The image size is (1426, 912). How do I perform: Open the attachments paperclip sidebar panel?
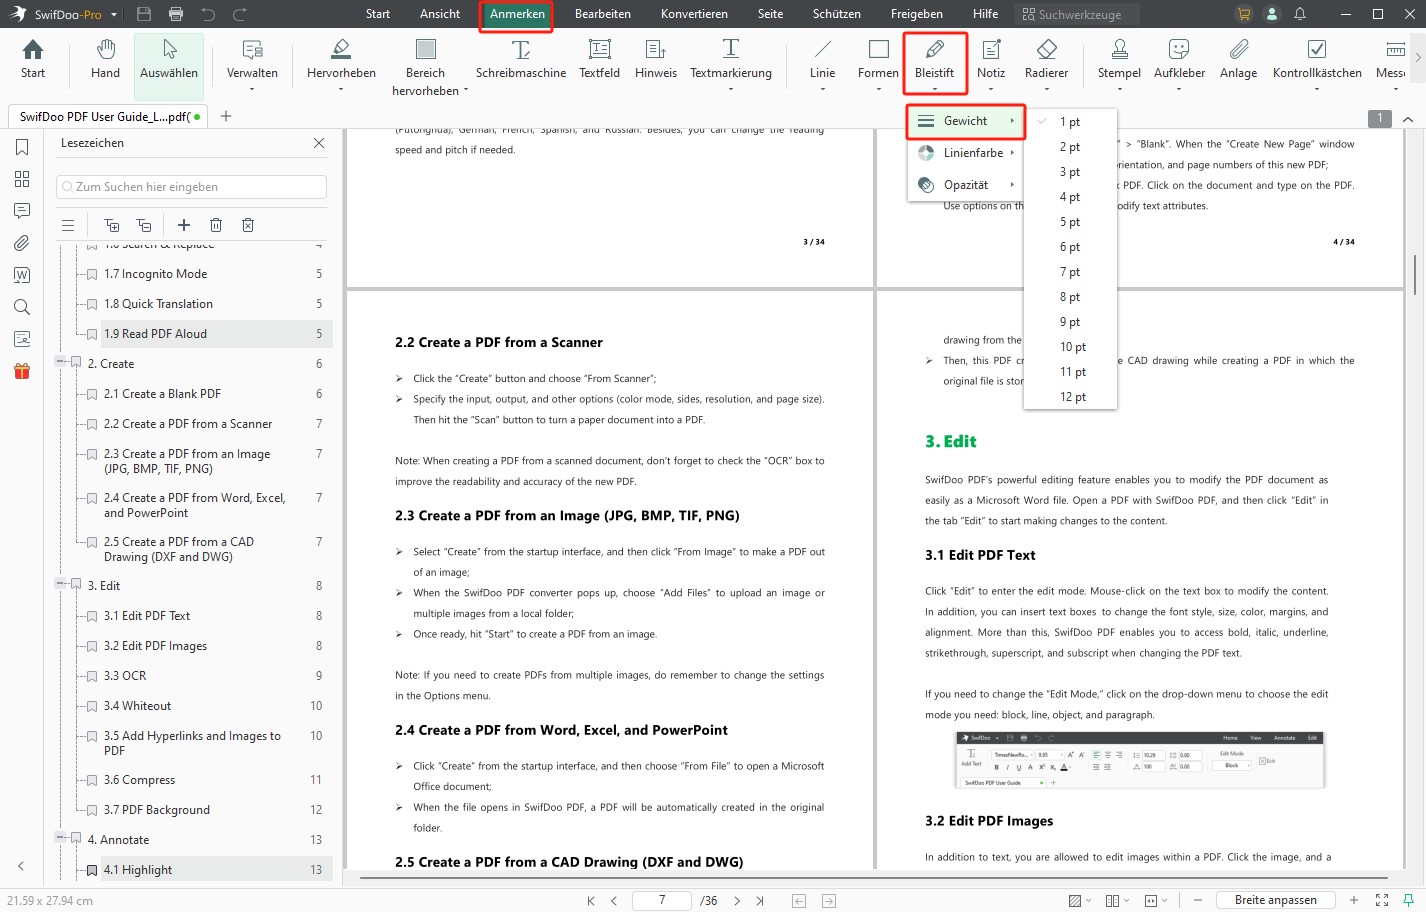22,243
